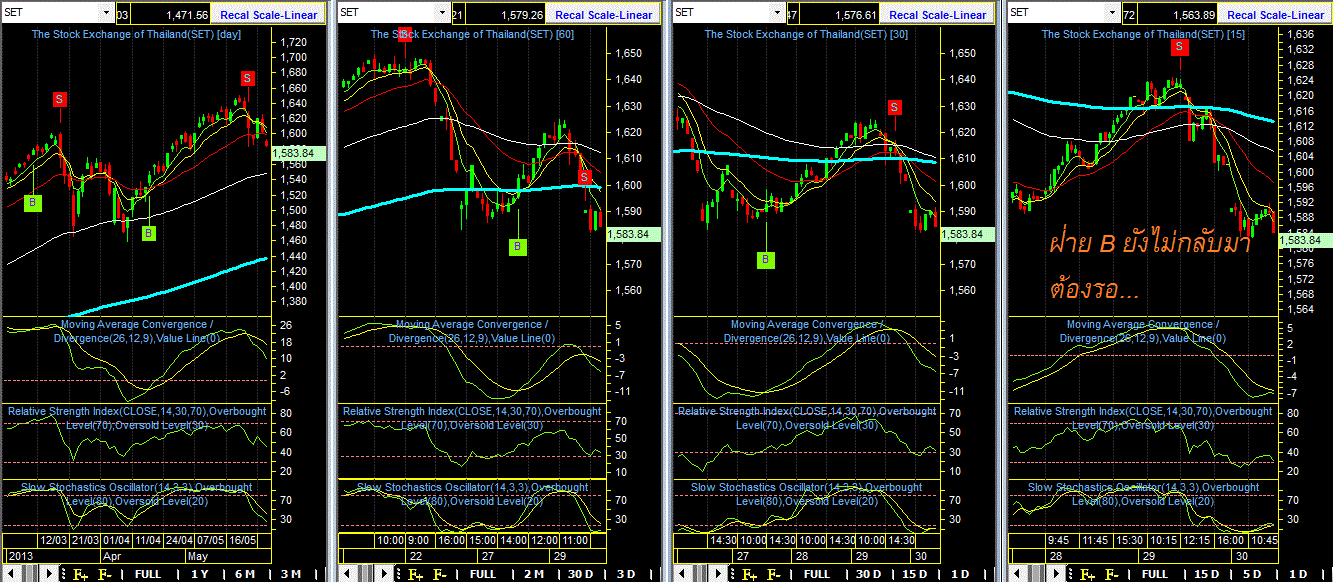The height and width of the screenshot is (582, 1333).
Task: Select FULL range on the 15-minute chart
Action: [1155, 574]
